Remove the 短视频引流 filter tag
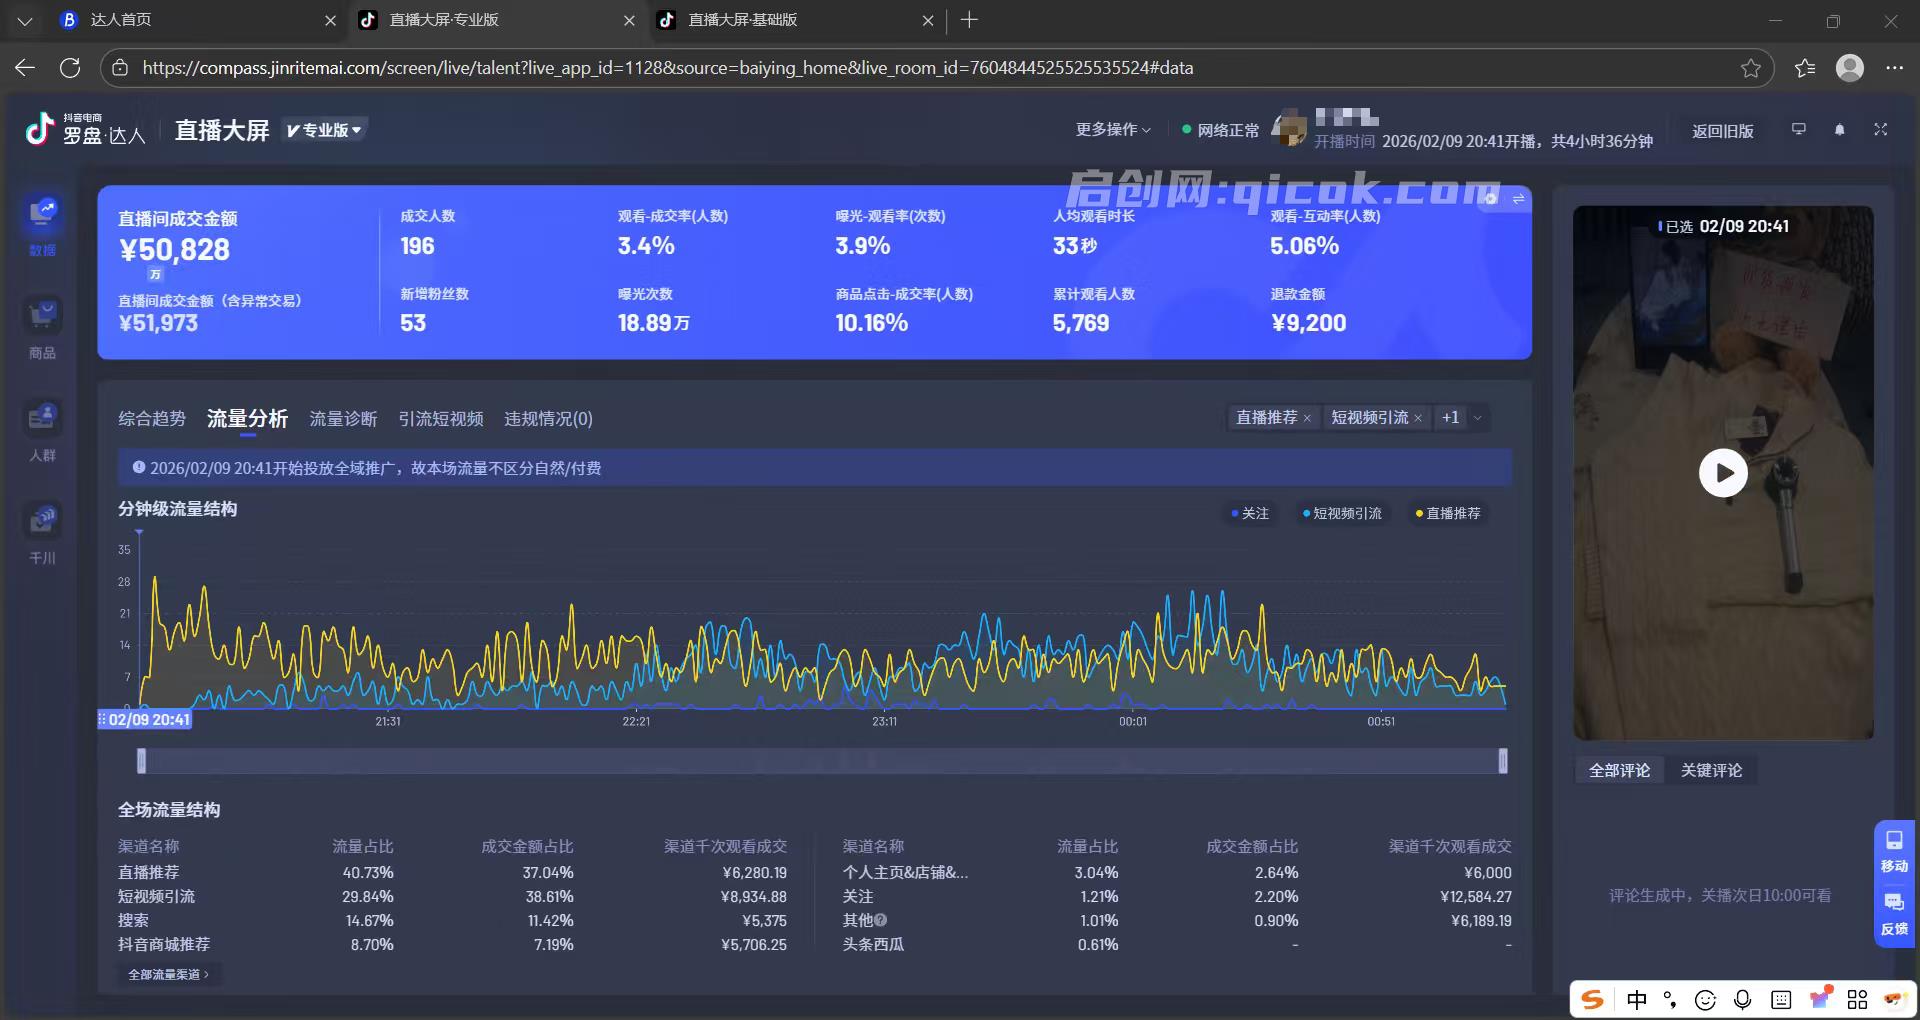Viewport: 1920px width, 1020px height. coord(1418,418)
